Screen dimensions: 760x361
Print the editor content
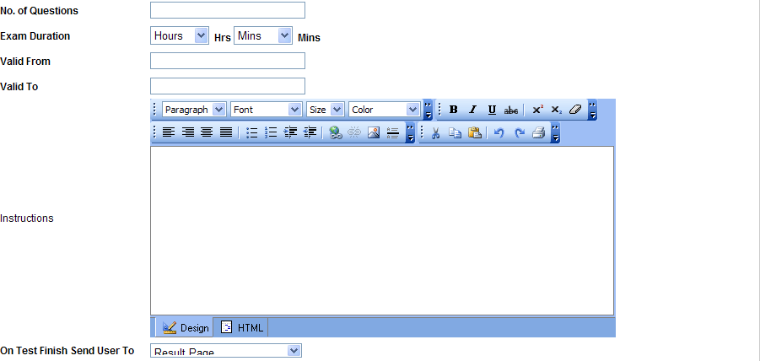click(538, 132)
